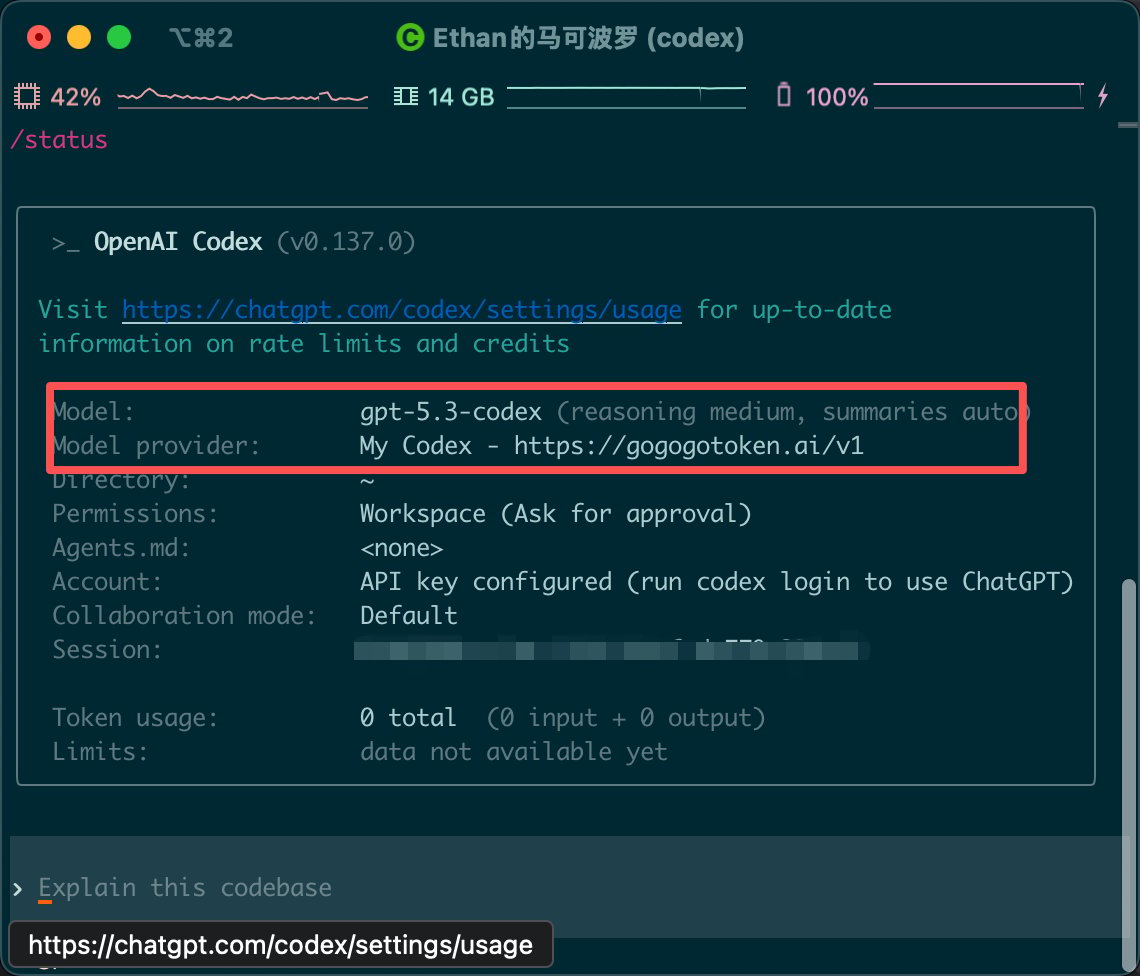Click the Limits: label
The height and width of the screenshot is (976, 1140).
coord(100,752)
